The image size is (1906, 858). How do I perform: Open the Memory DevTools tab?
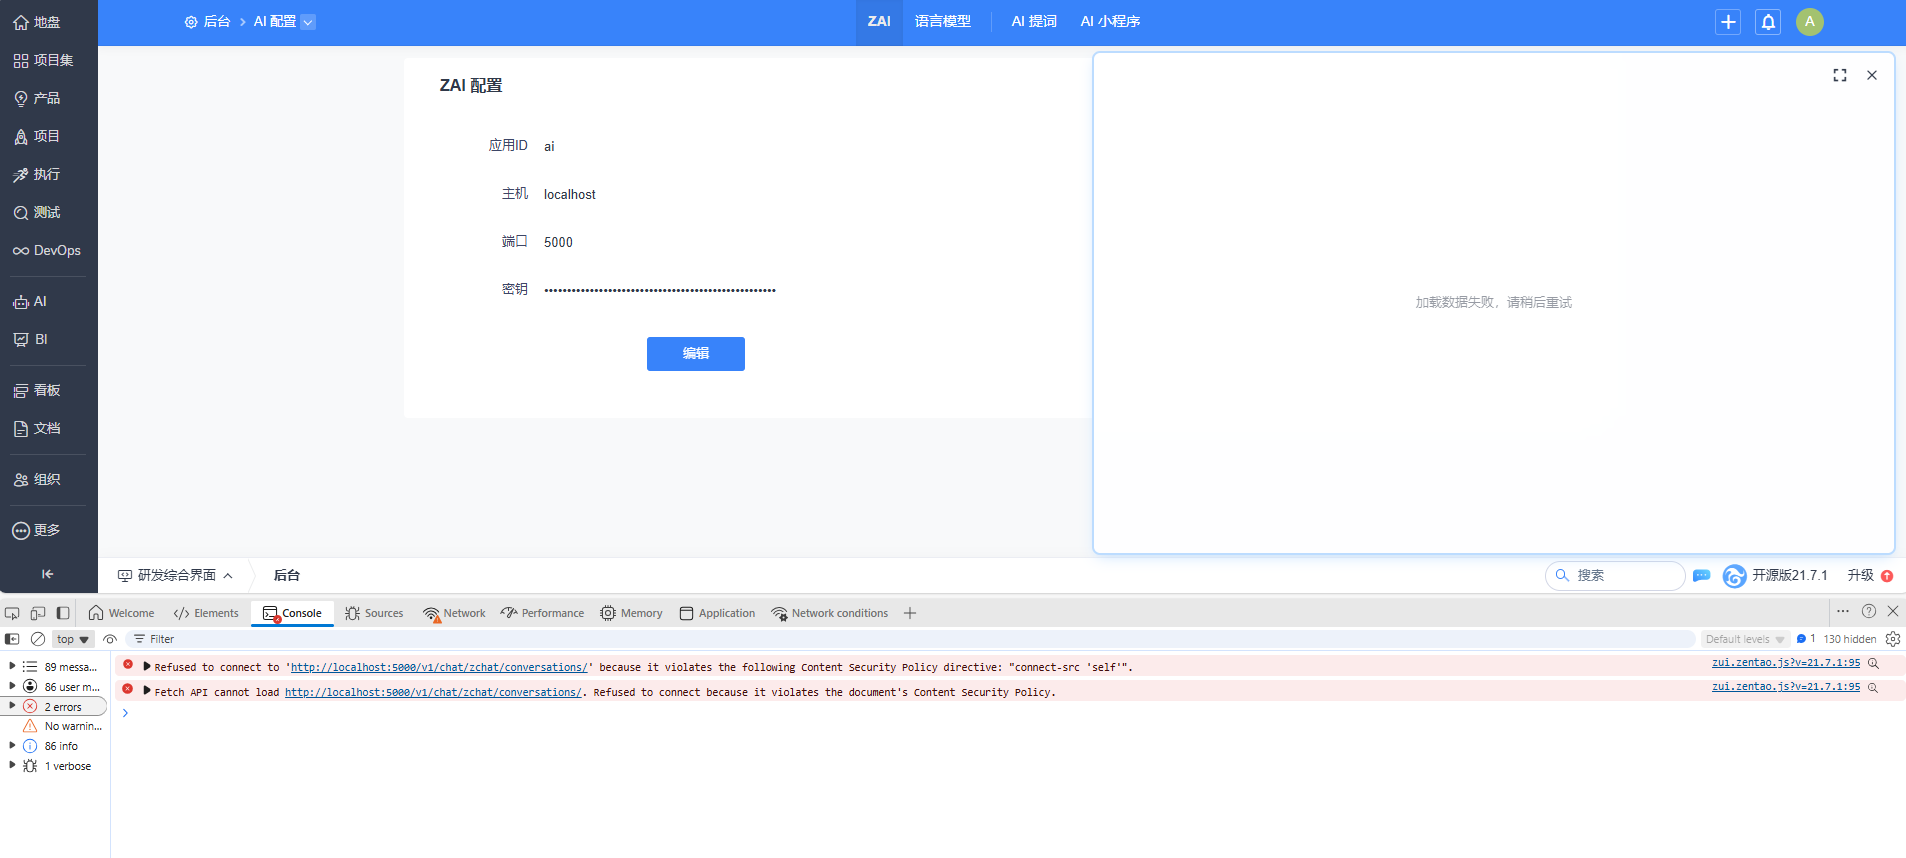631,613
